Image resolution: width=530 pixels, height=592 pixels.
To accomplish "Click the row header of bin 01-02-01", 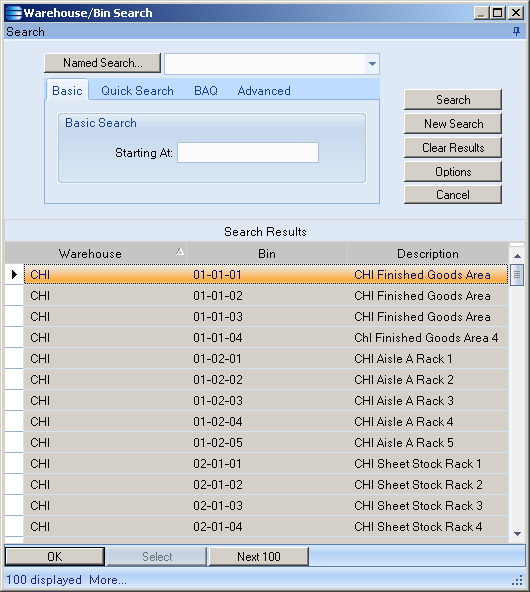I will click(14, 359).
